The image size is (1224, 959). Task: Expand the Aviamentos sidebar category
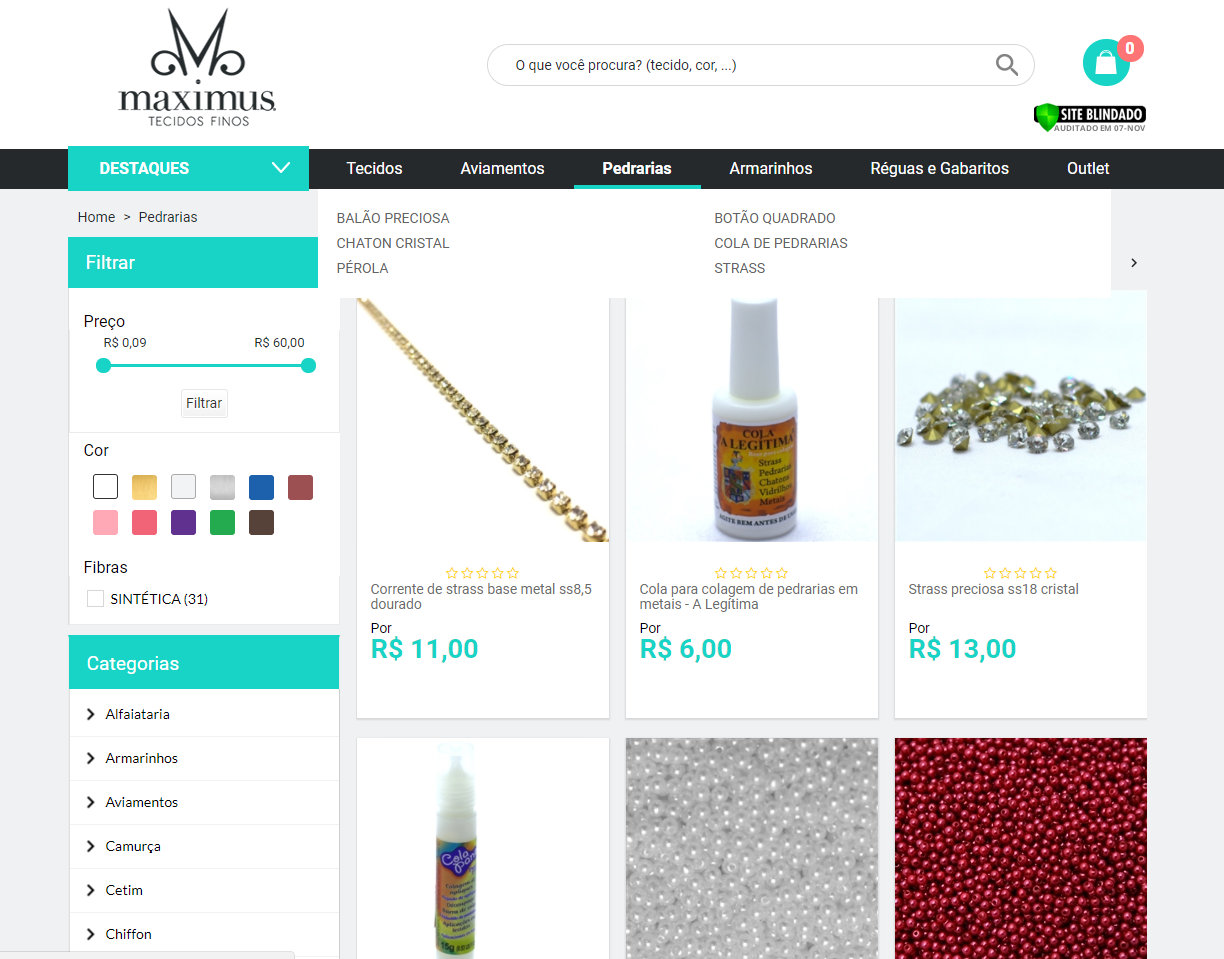[x=204, y=802]
